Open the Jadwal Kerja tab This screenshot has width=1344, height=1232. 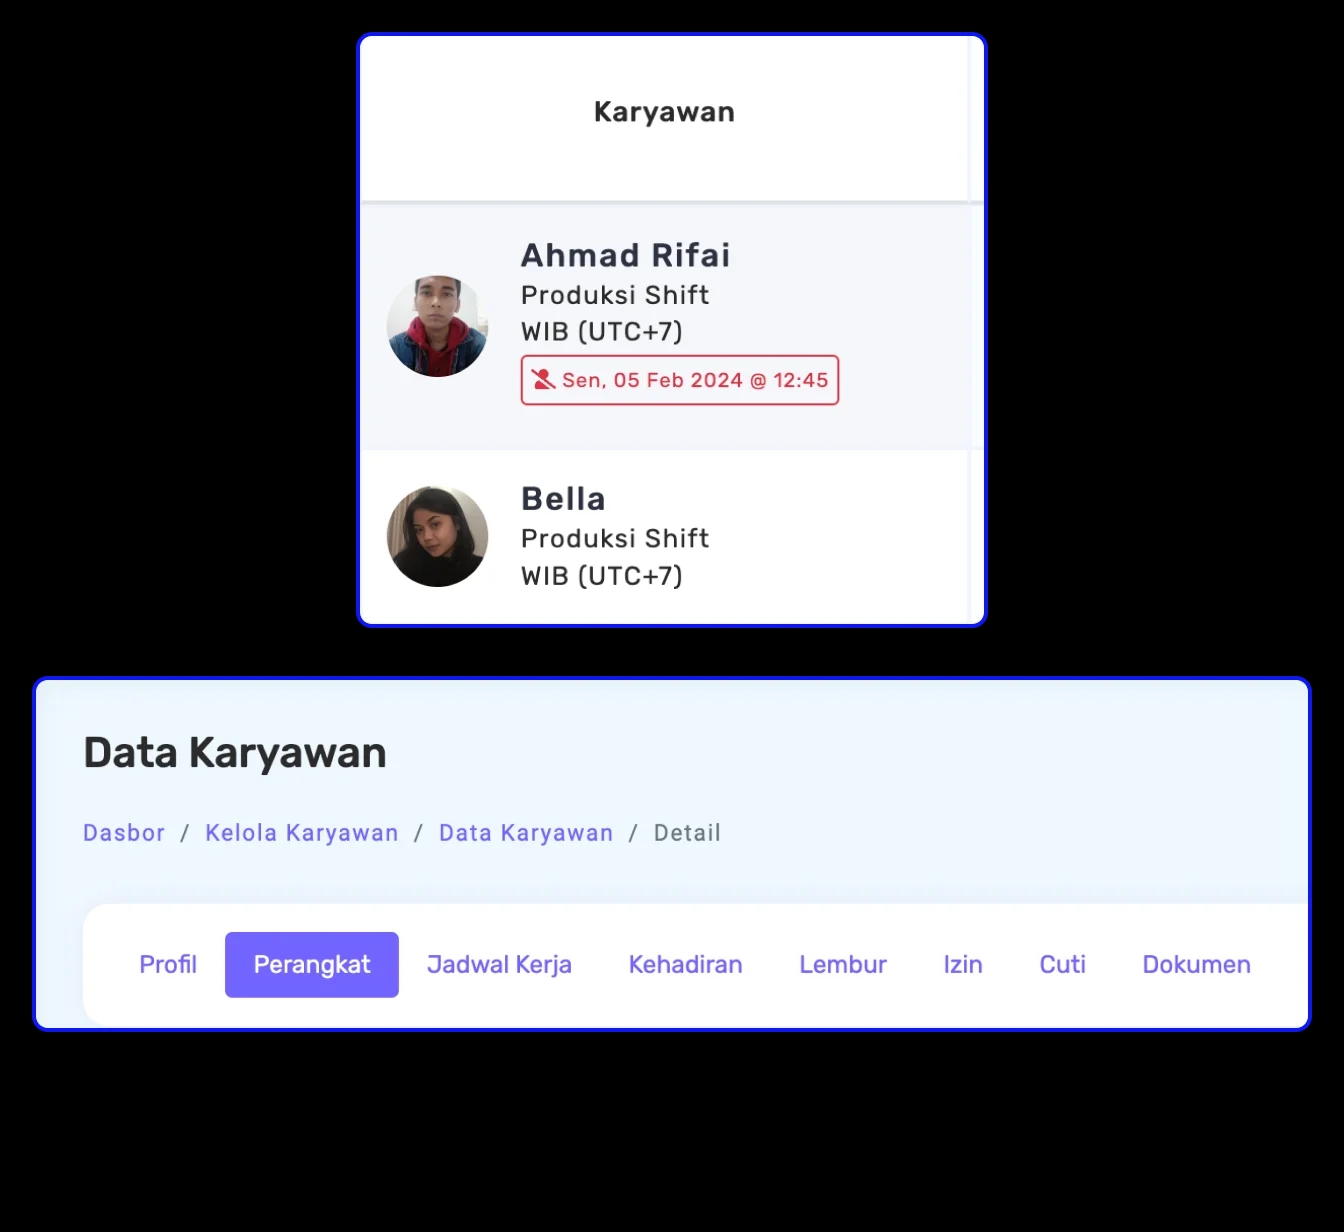499,965
